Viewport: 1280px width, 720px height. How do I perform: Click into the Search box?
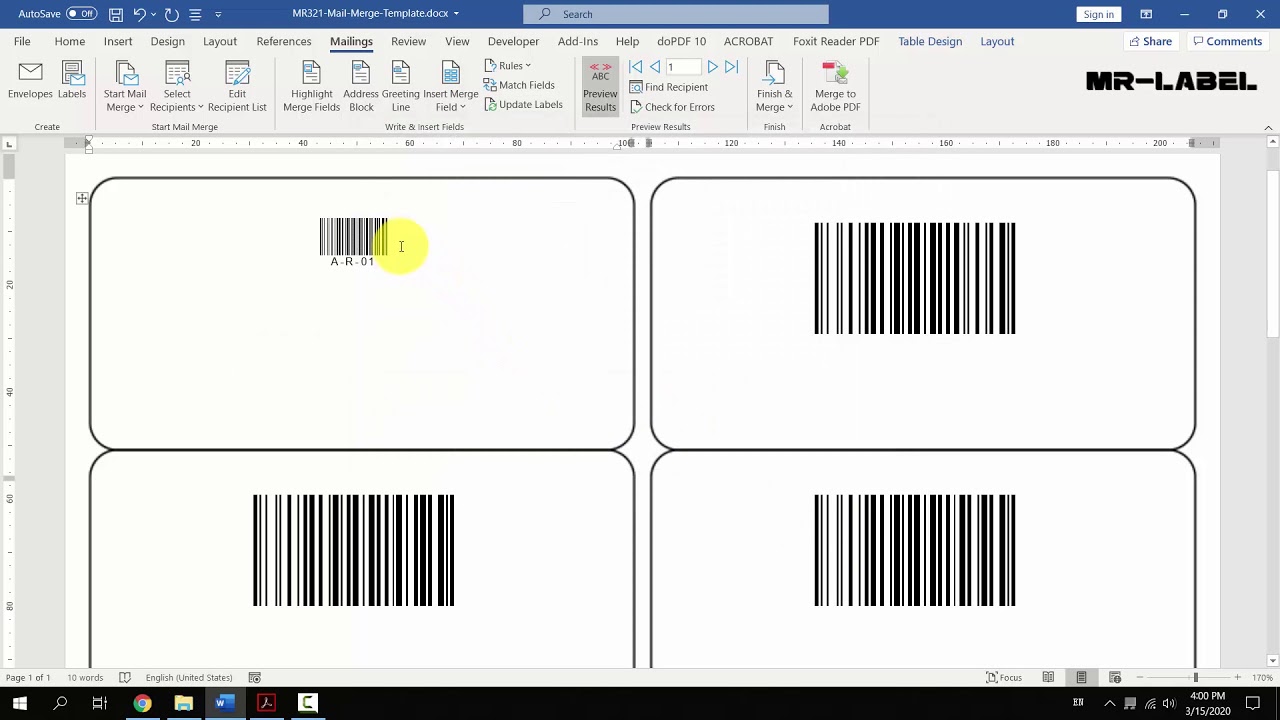676,14
